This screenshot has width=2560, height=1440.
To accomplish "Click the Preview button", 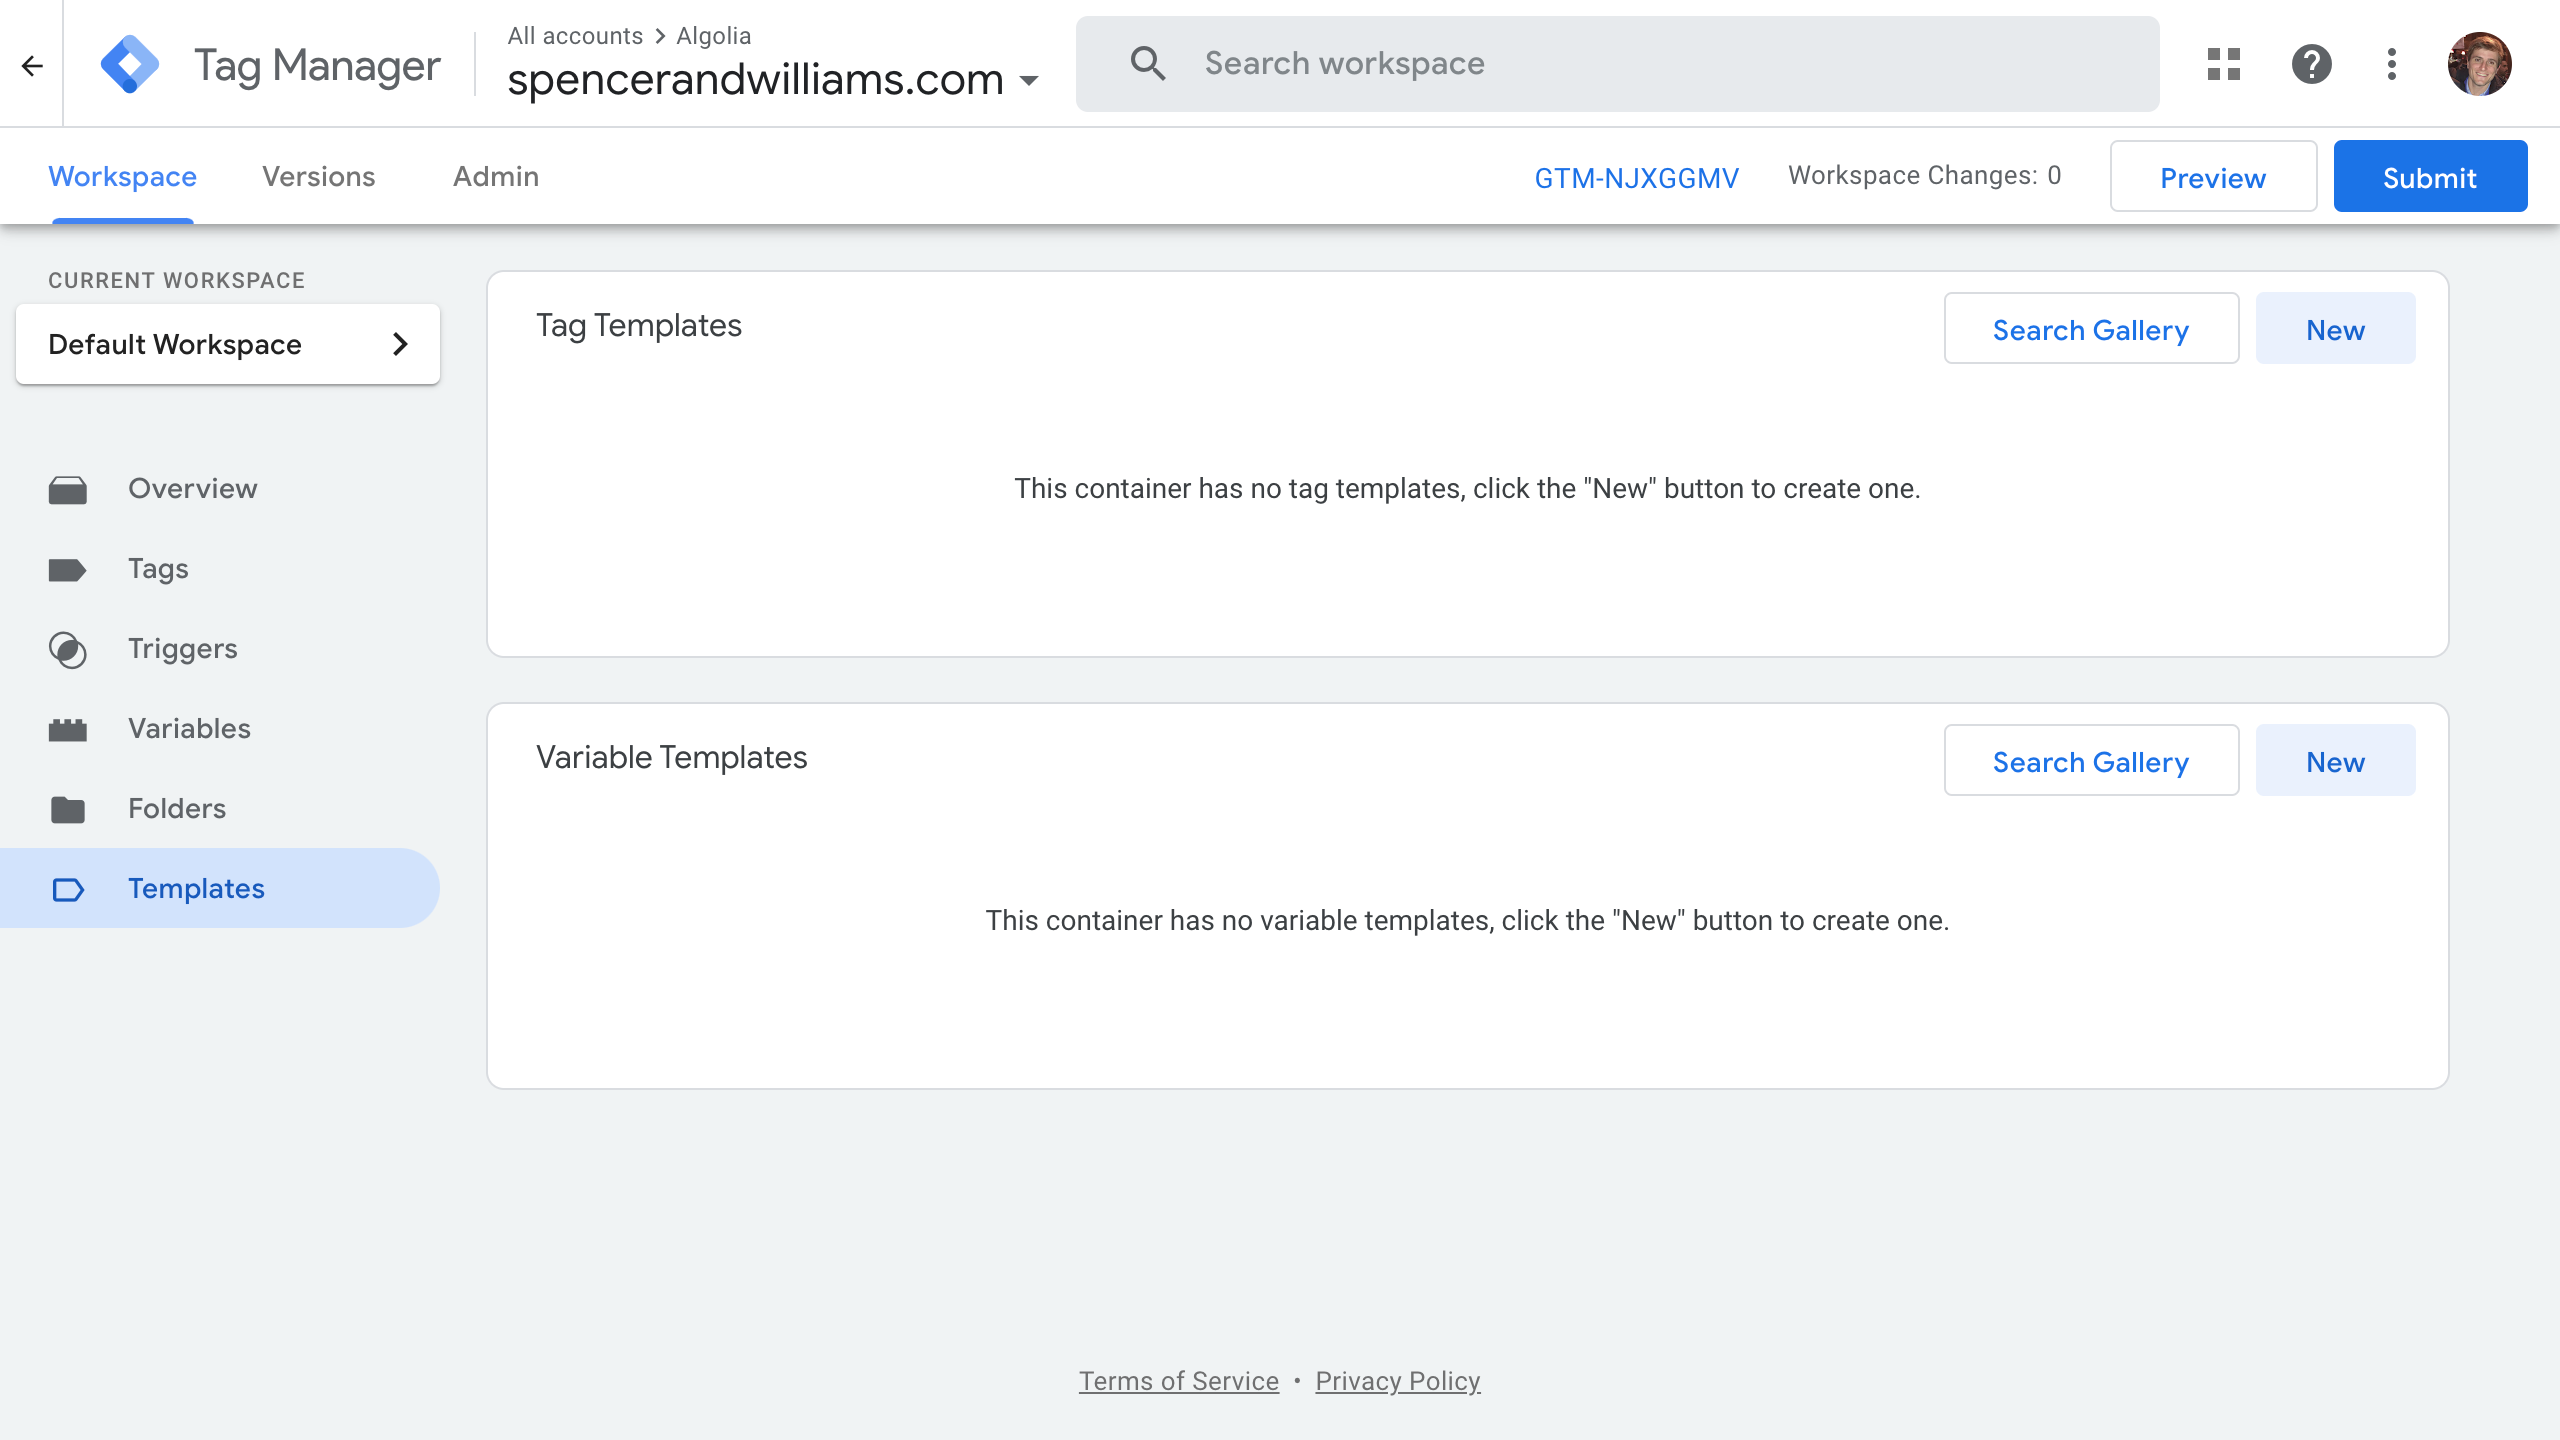I will pyautogui.click(x=2213, y=177).
